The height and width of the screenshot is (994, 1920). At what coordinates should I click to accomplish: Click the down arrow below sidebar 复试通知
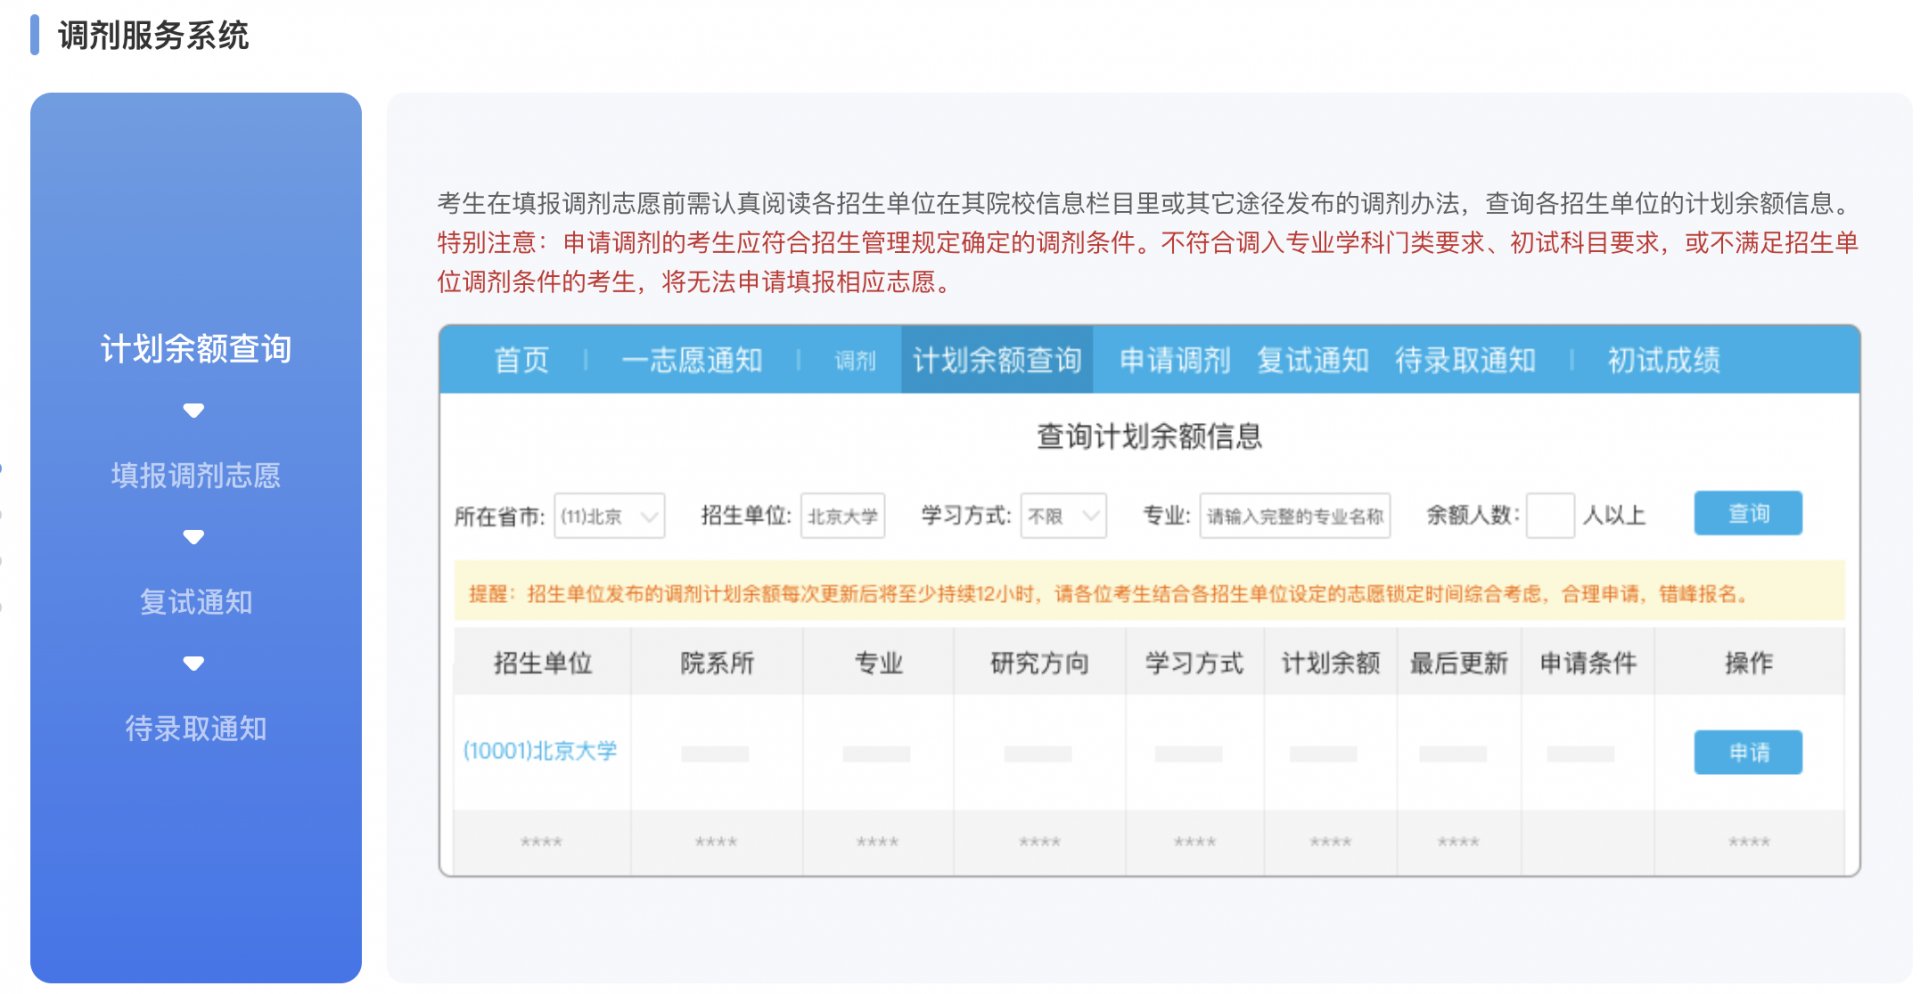pos(194,663)
